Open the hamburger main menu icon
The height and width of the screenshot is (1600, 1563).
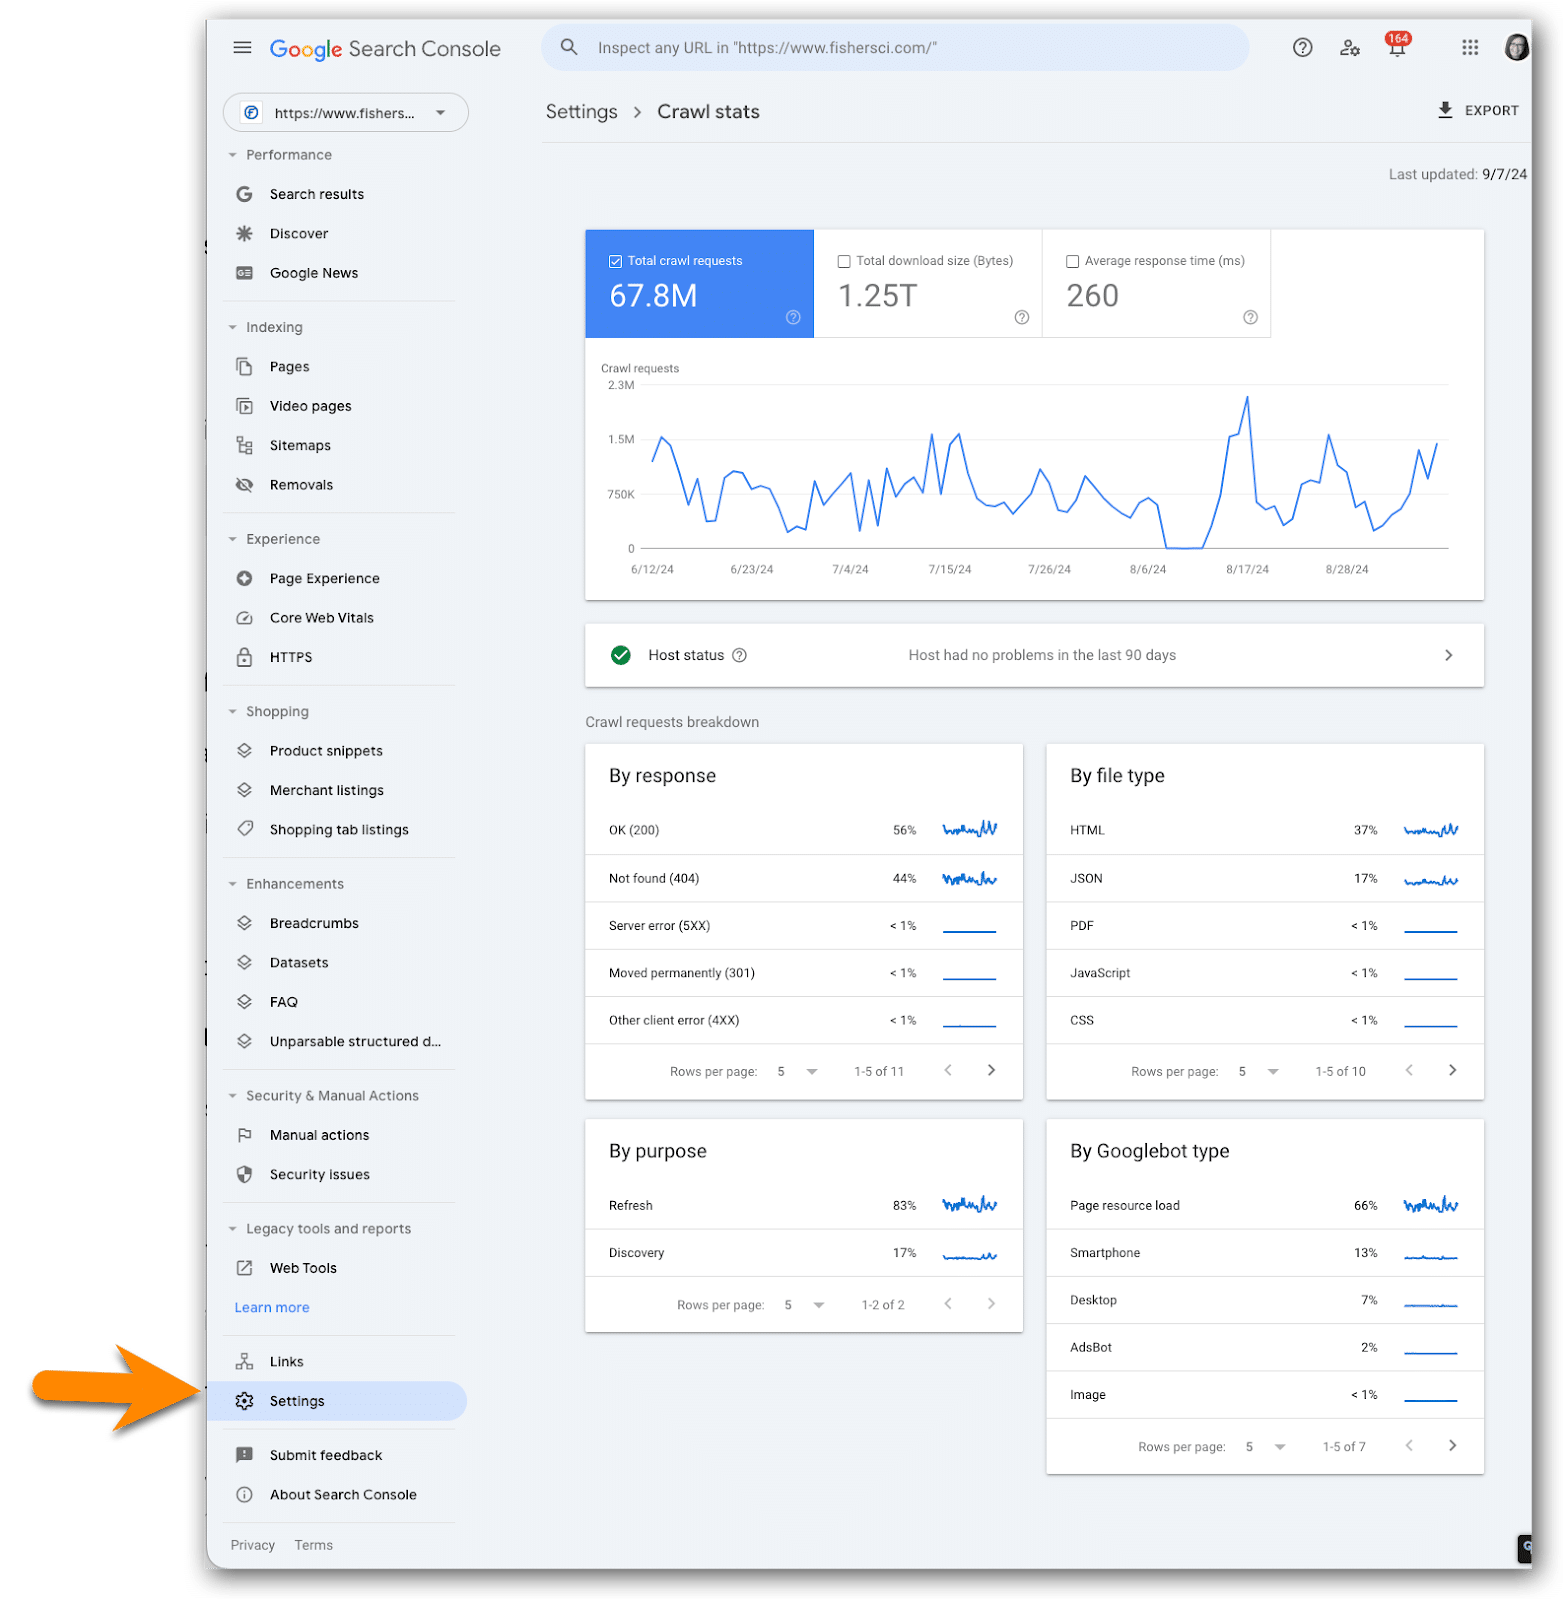[242, 48]
